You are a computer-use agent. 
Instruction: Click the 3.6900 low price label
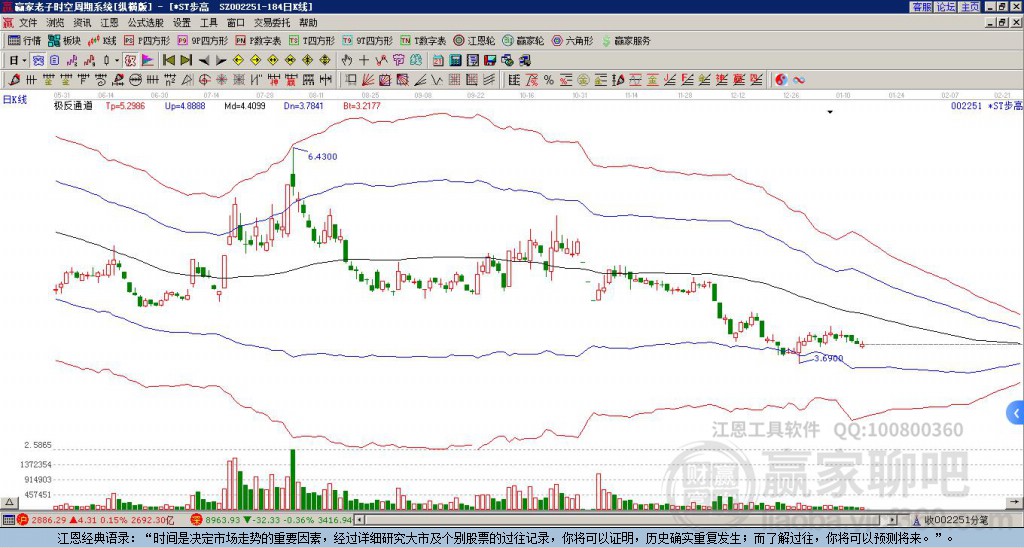tap(829, 359)
